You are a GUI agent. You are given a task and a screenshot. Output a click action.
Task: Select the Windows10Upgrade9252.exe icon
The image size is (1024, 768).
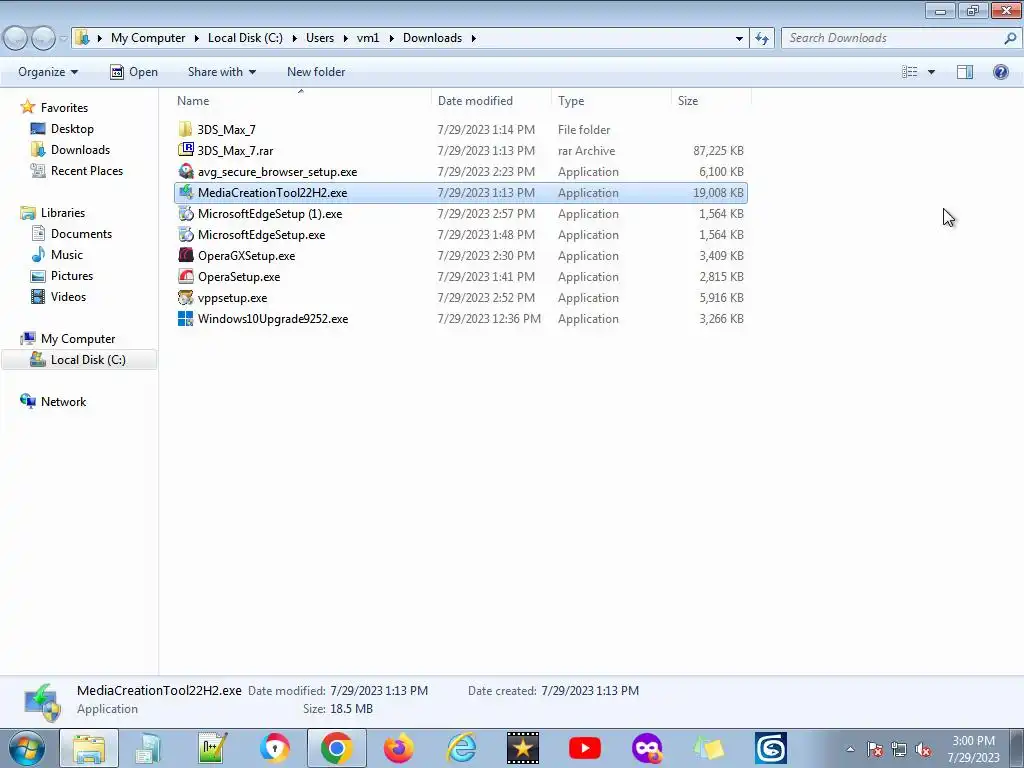click(x=185, y=318)
